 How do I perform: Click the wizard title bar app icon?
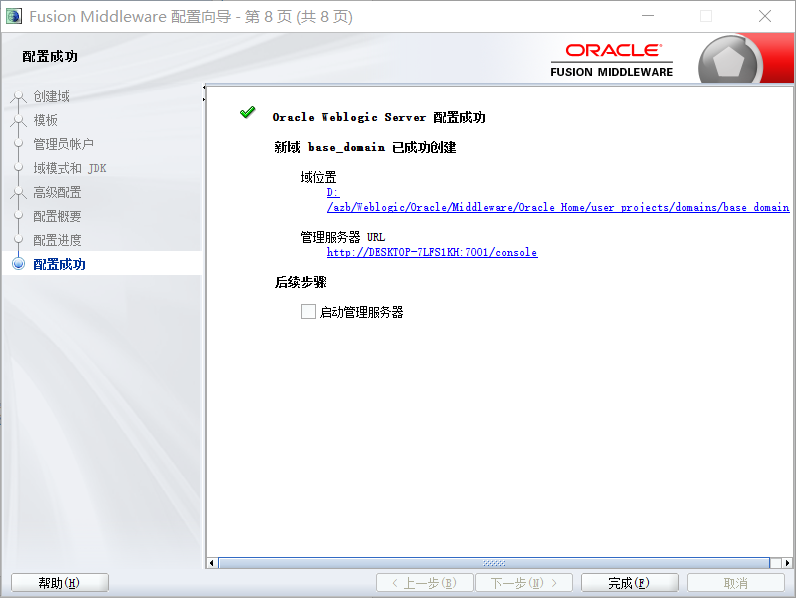point(14,16)
